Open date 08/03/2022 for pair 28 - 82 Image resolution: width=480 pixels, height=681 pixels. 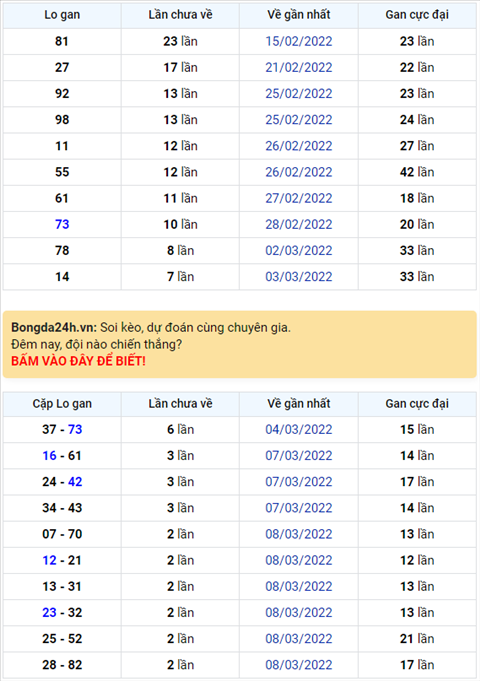(x=299, y=665)
